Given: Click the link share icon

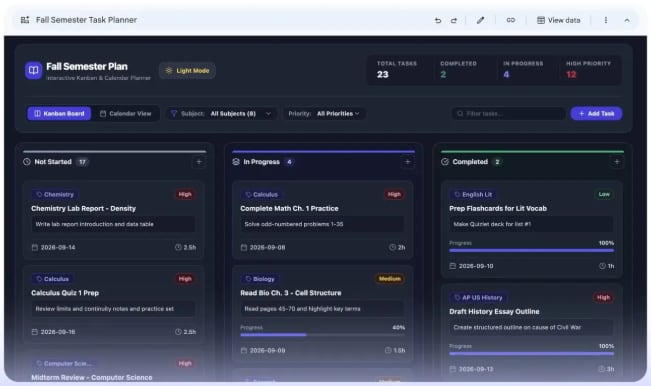Looking at the screenshot, I should pos(511,20).
